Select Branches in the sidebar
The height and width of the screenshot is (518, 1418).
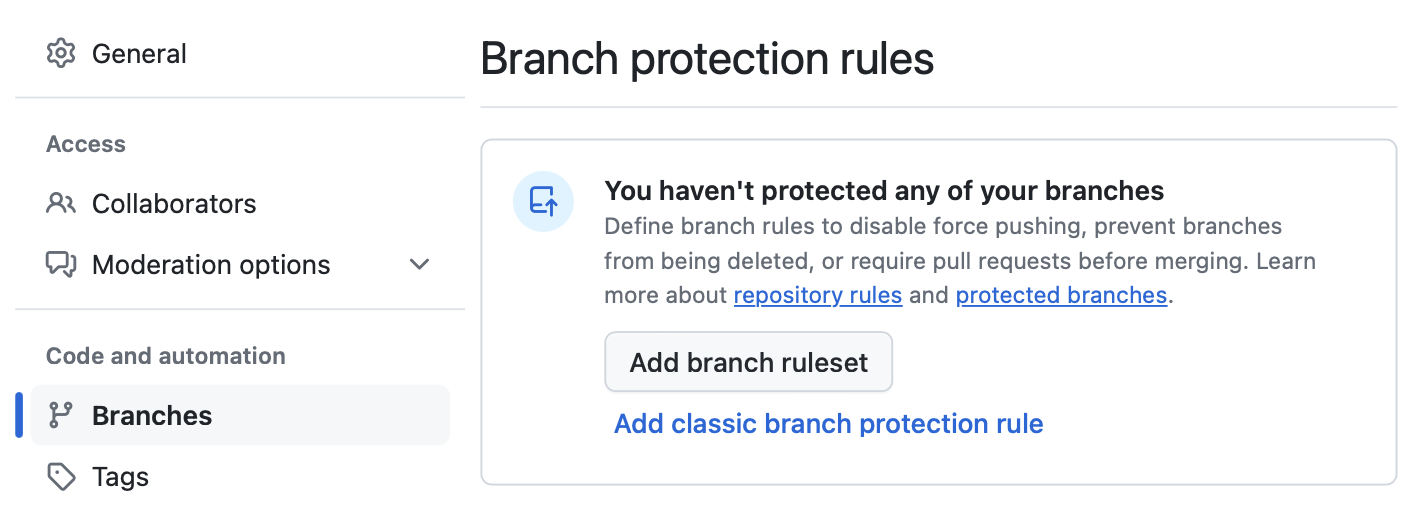152,416
